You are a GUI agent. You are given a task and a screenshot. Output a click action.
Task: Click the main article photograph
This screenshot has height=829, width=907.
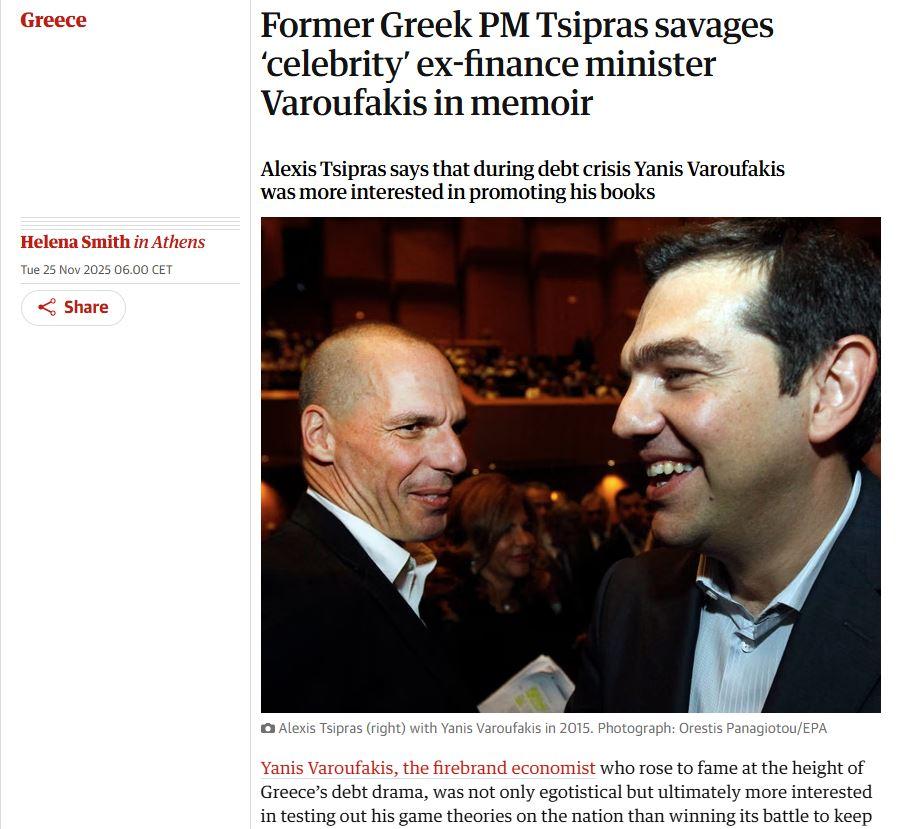[x=570, y=465]
